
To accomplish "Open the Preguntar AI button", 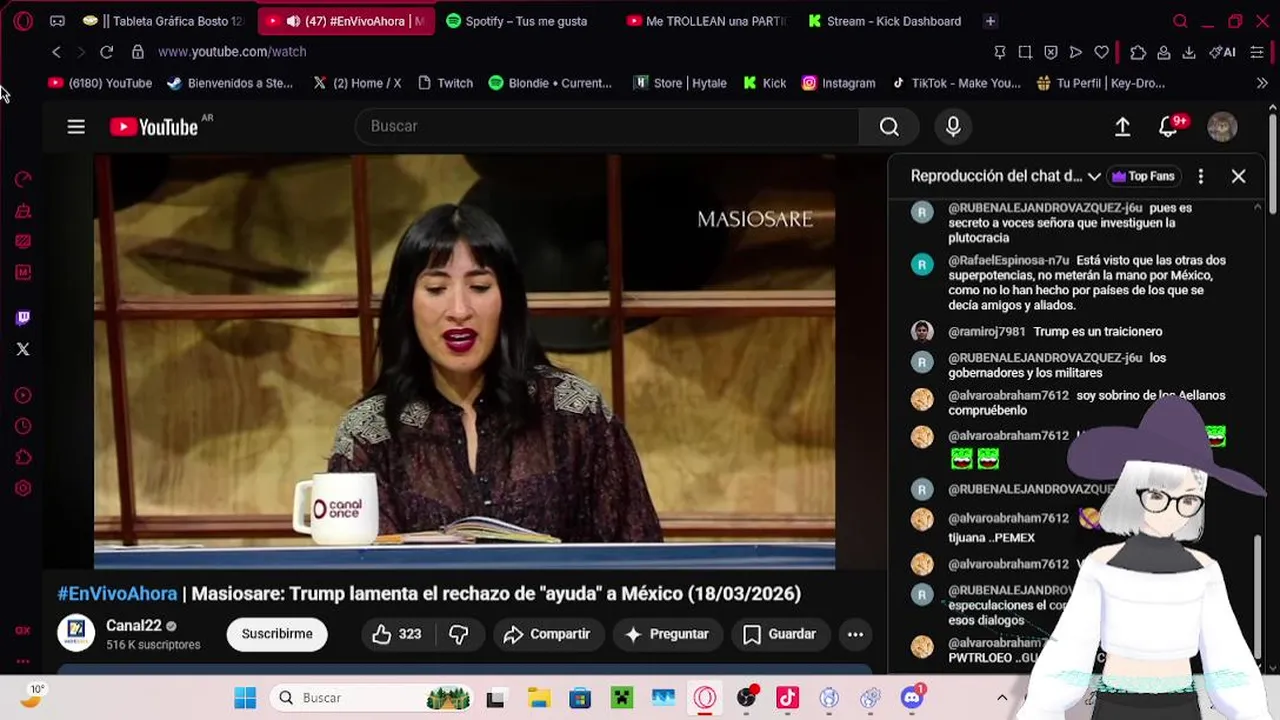I will coord(667,634).
